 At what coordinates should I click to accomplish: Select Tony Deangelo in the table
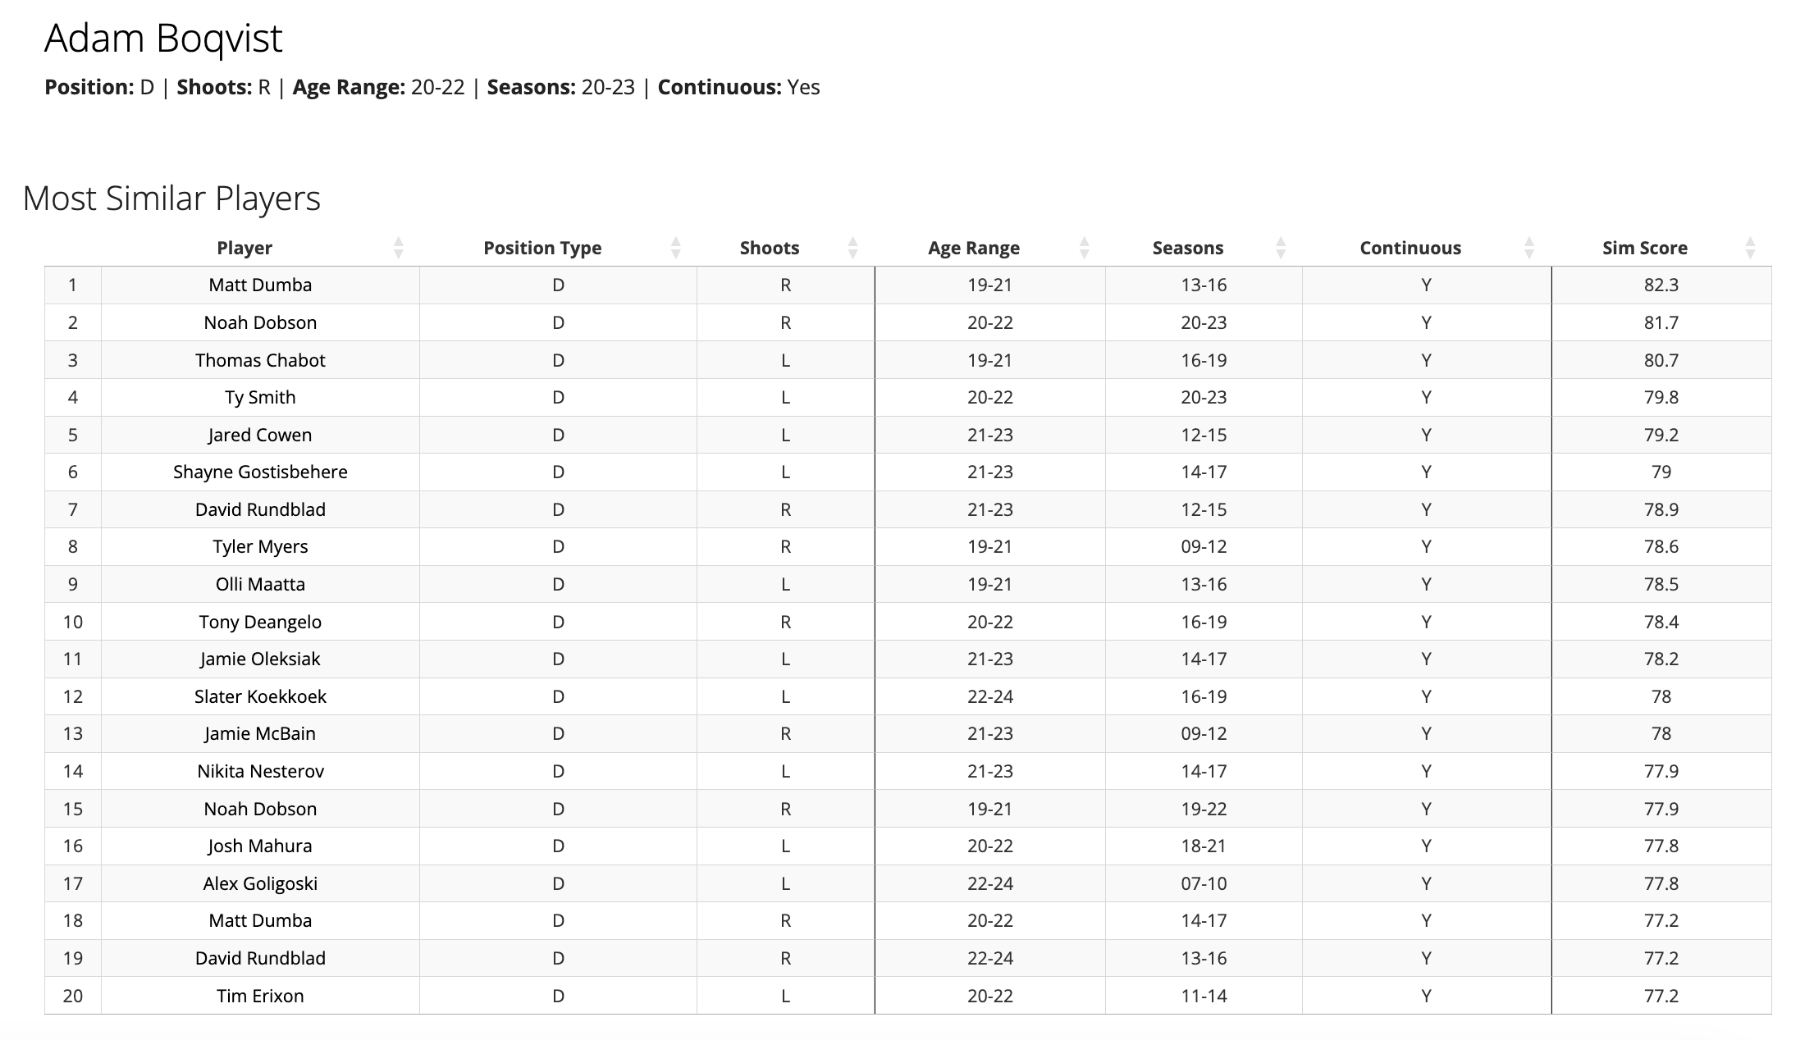(x=260, y=622)
